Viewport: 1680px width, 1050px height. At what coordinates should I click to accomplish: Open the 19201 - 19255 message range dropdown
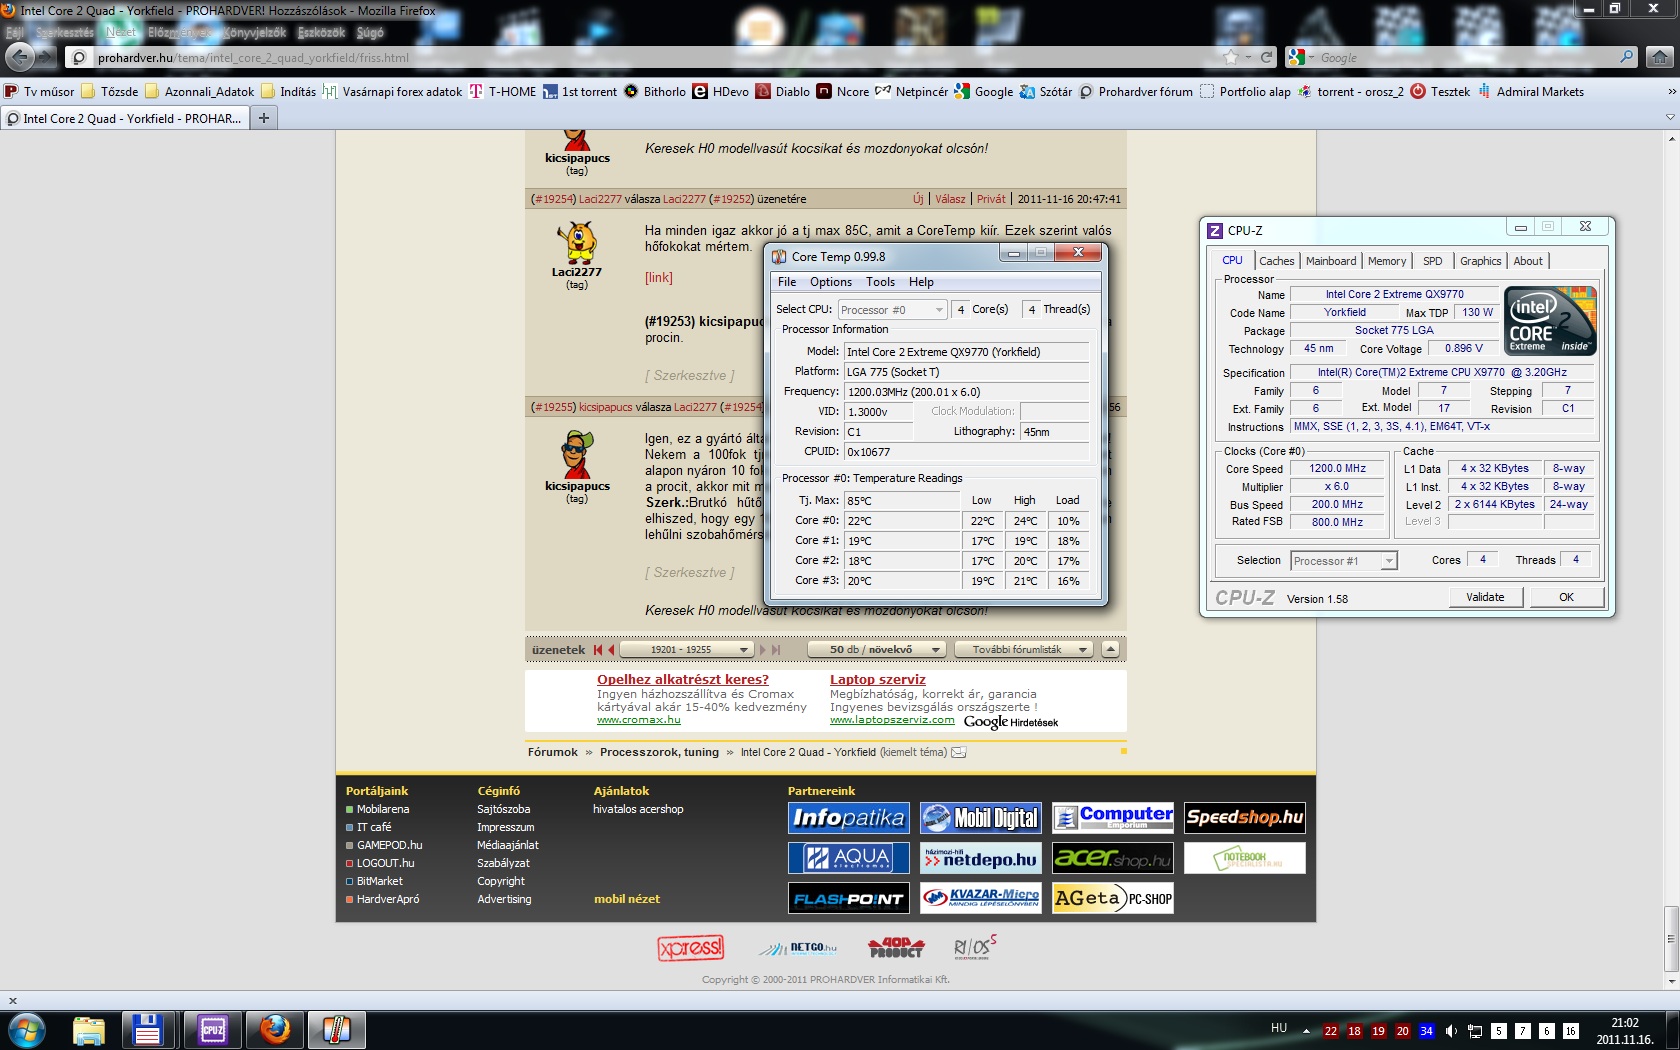687,650
